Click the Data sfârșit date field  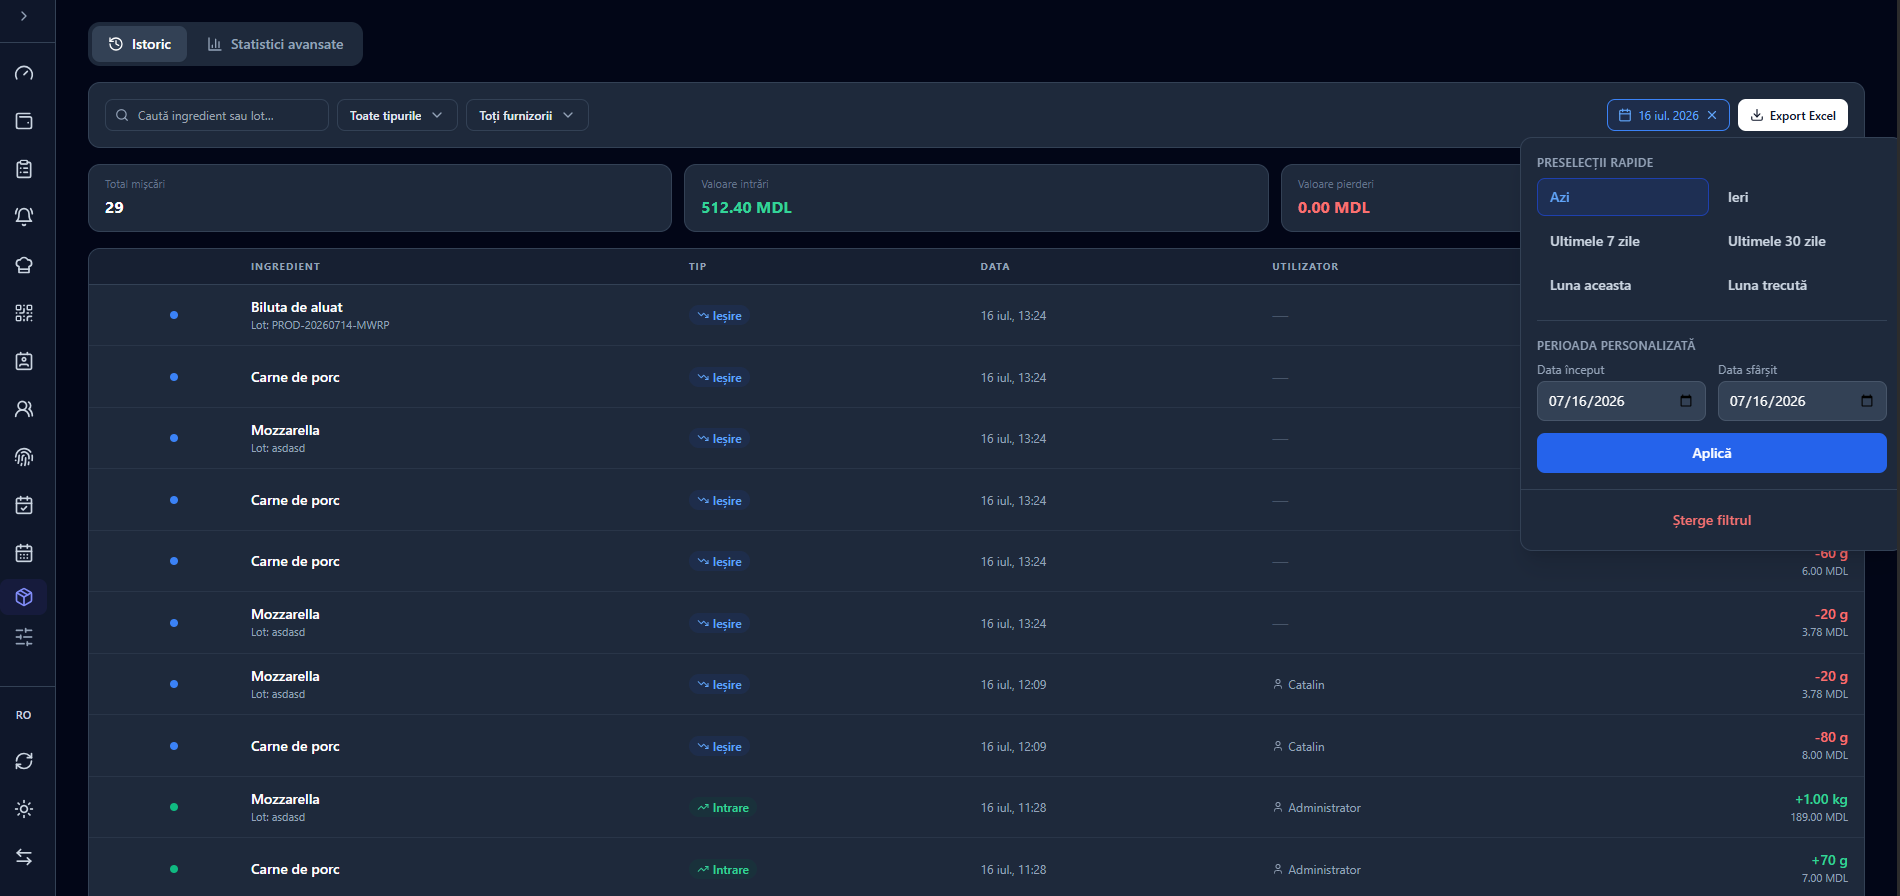click(1802, 401)
